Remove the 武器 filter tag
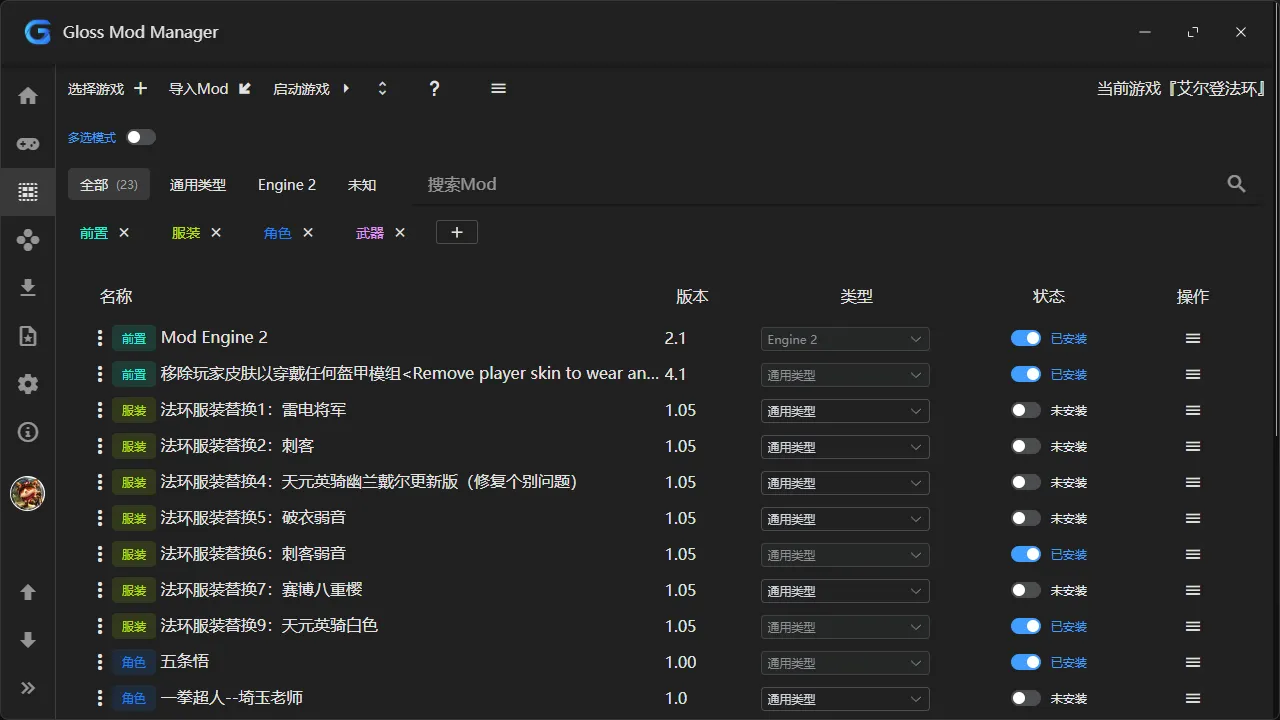This screenshot has height=720, width=1280. coord(400,232)
